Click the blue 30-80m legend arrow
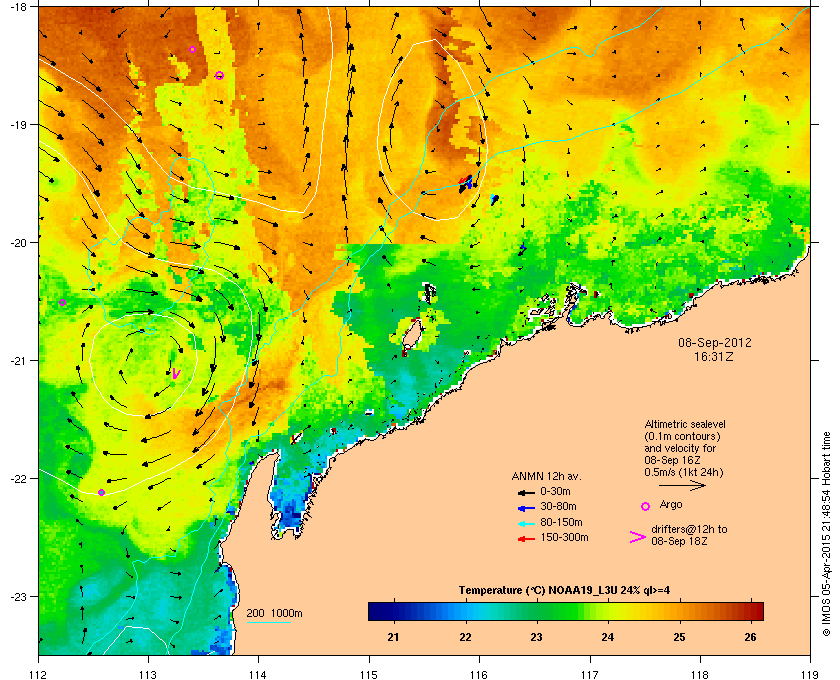Screen dimensions: 840x680 click(526, 508)
